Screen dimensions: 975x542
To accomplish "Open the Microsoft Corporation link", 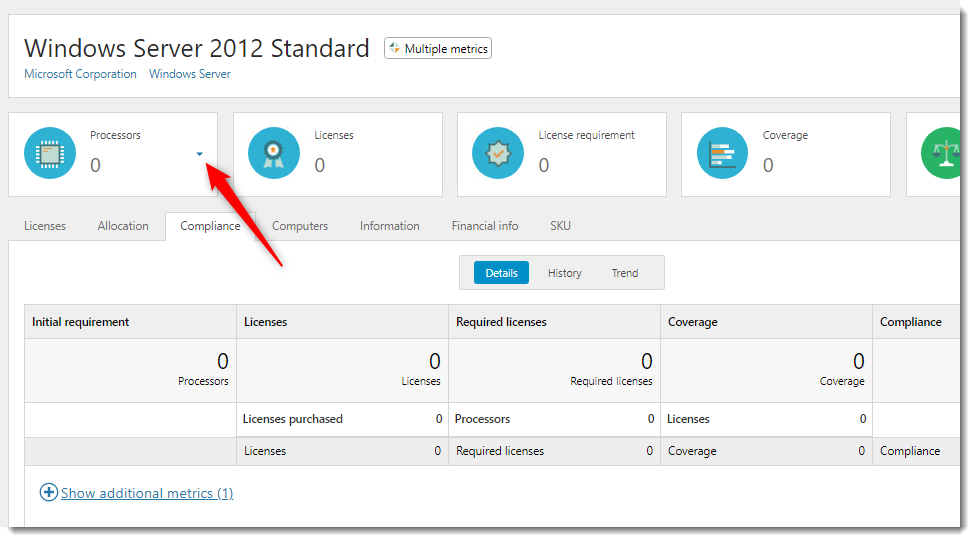I will point(80,74).
